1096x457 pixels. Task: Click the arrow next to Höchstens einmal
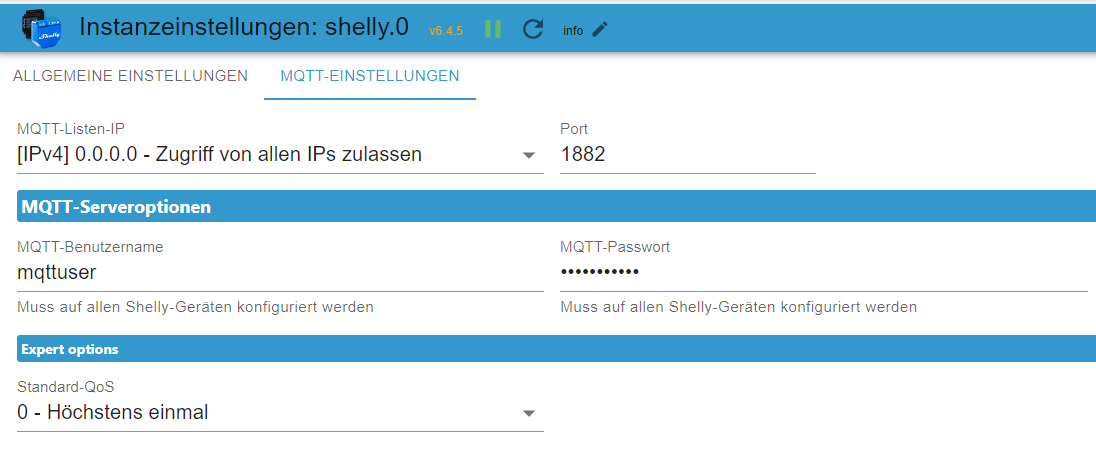[x=529, y=413]
